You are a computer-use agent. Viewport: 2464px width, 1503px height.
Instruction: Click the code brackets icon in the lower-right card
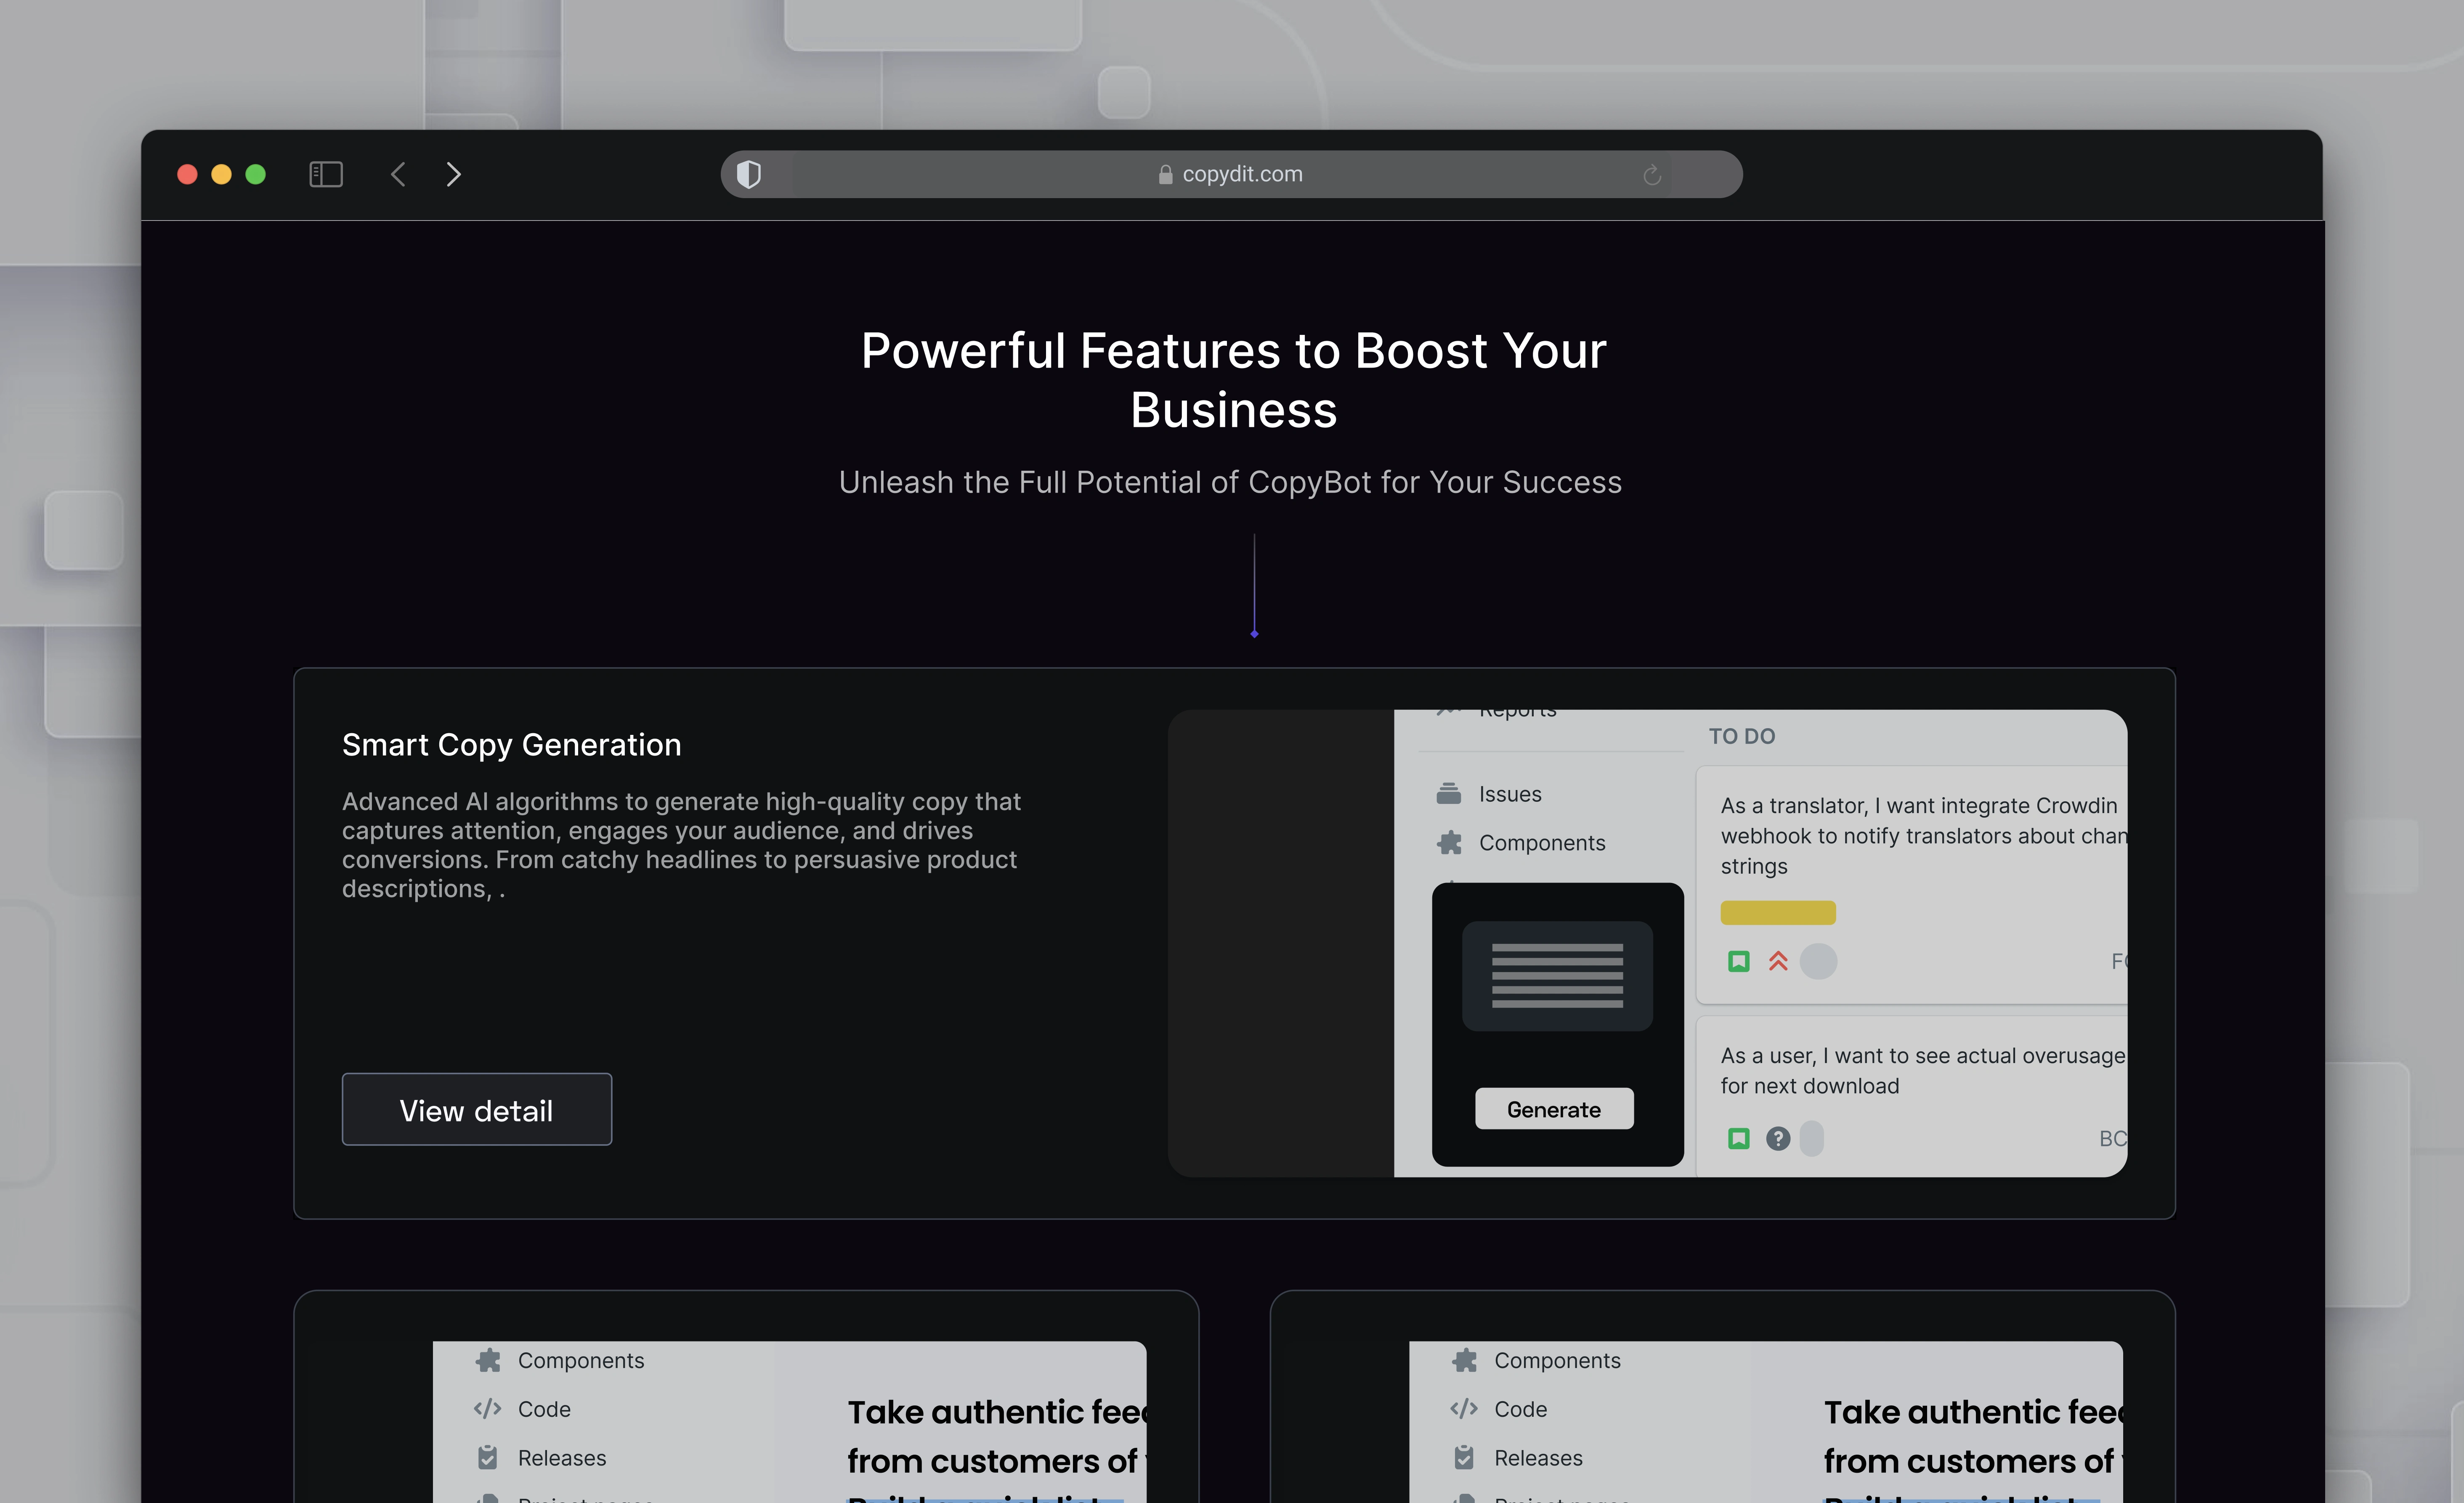(x=1464, y=1409)
